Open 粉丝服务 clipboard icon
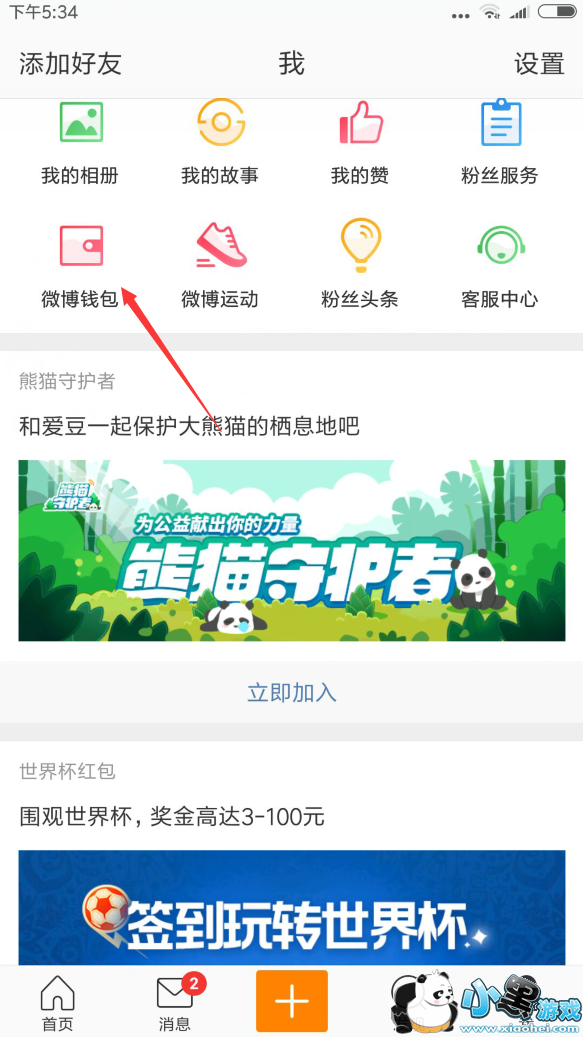This screenshot has width=583, height=1037. tap(500, 122)
